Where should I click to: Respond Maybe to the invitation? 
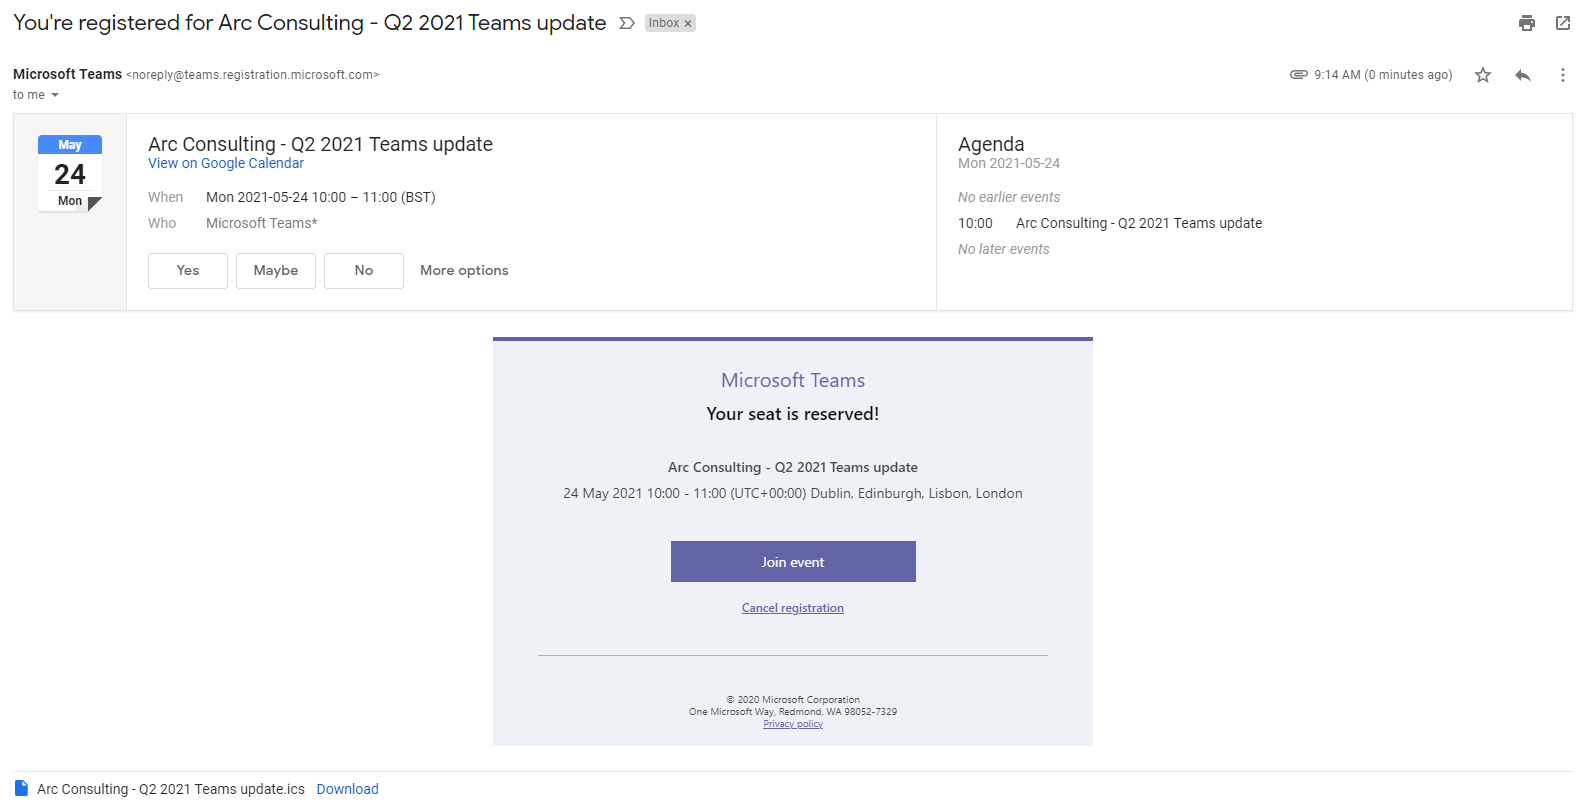click(276, 271)
